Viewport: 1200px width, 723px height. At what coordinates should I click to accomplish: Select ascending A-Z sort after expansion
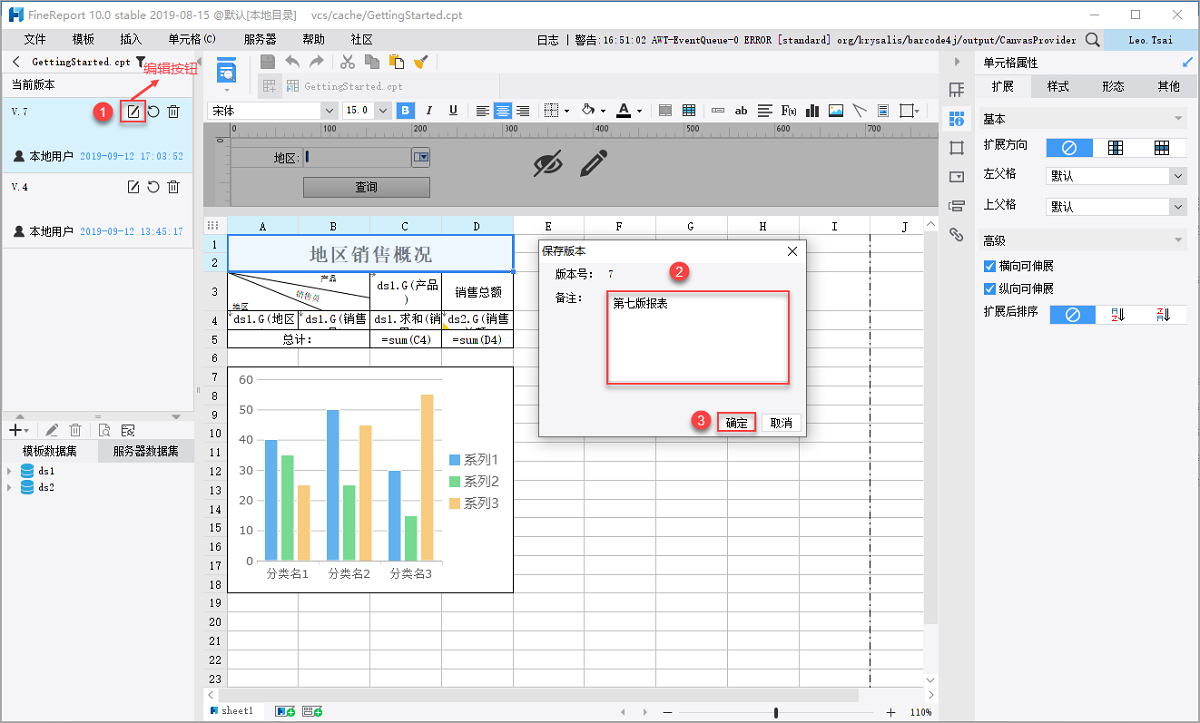pyautogui.click(x=1118, y=315)
